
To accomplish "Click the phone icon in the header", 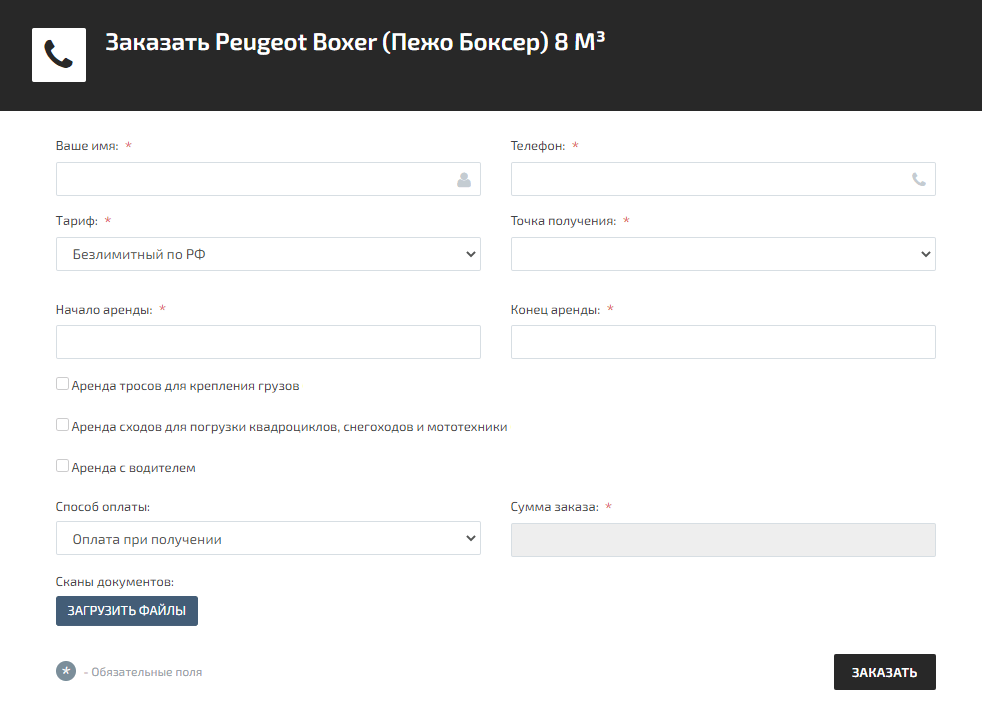I will point(59,55).
